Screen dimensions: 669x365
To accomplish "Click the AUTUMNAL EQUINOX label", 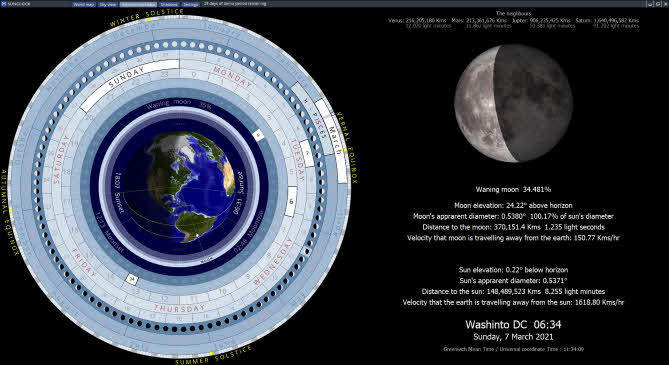I will point(10,213).
